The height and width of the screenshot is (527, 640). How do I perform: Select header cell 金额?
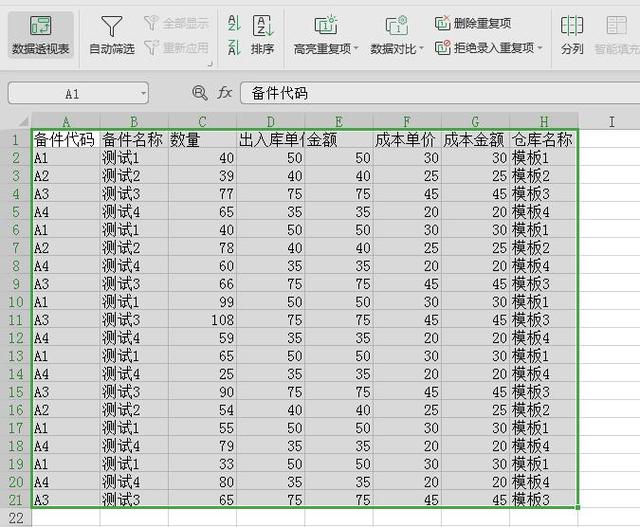(339, 140)
